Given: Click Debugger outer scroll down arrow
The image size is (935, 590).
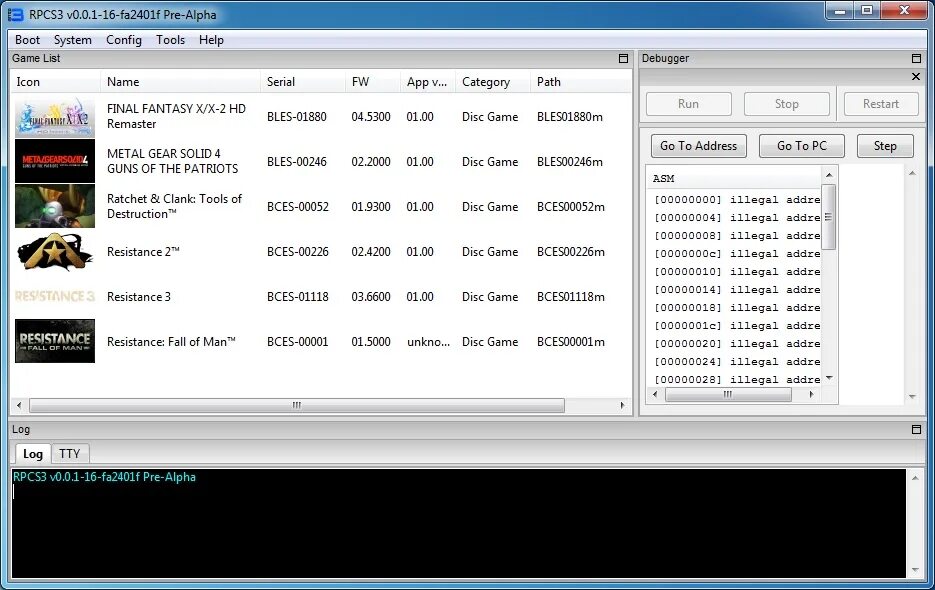Looking at the screenshot, I should (912, 397).
